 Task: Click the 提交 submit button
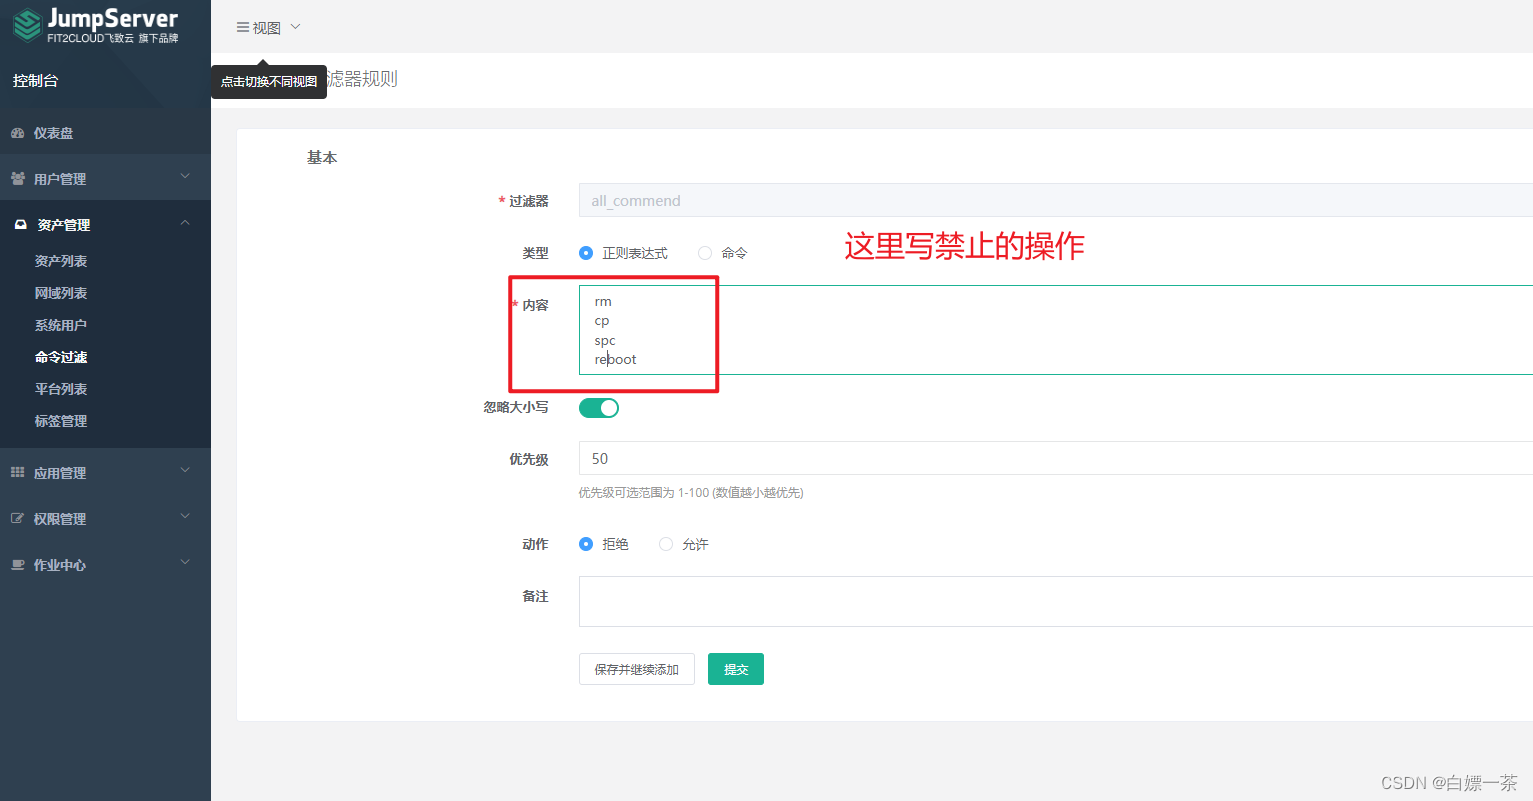pos(736,669)
